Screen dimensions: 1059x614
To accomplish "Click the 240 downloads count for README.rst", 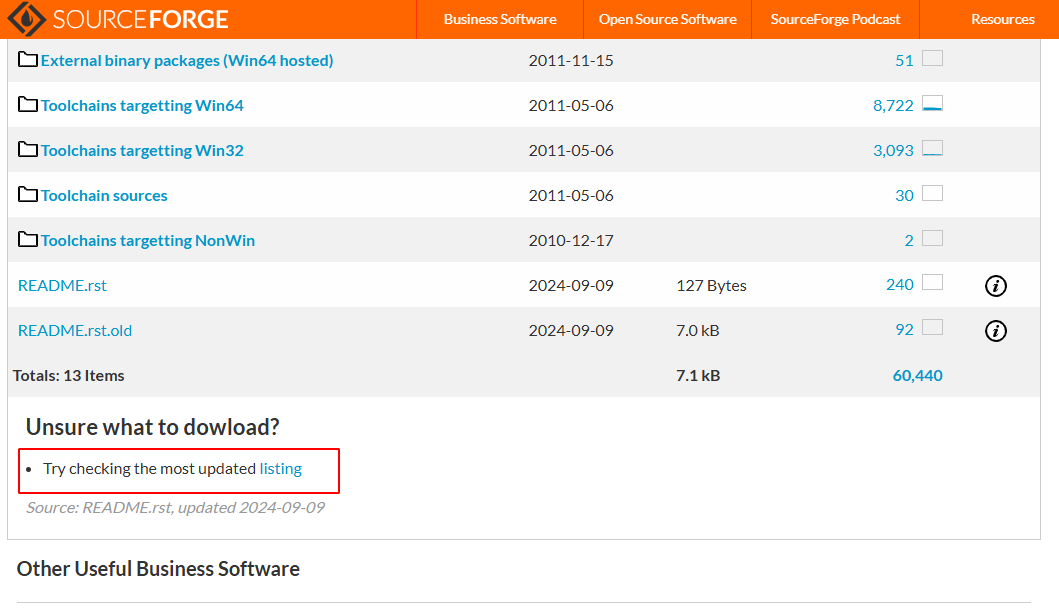I will click(x=899, y=285).
